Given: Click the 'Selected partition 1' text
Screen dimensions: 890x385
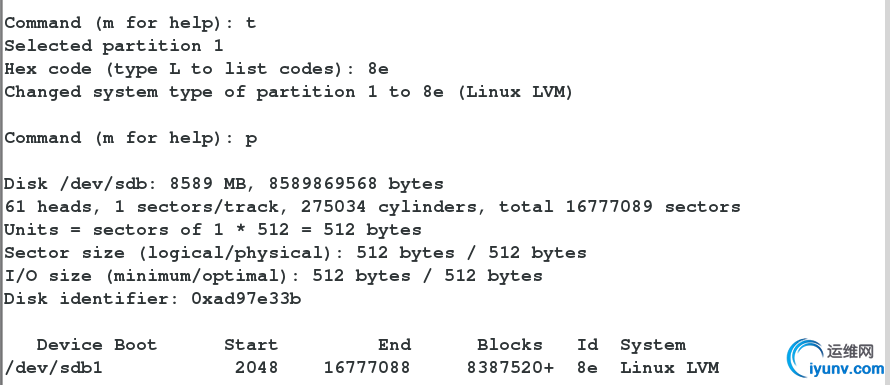Looking at the screenshot, I should 114,46.
